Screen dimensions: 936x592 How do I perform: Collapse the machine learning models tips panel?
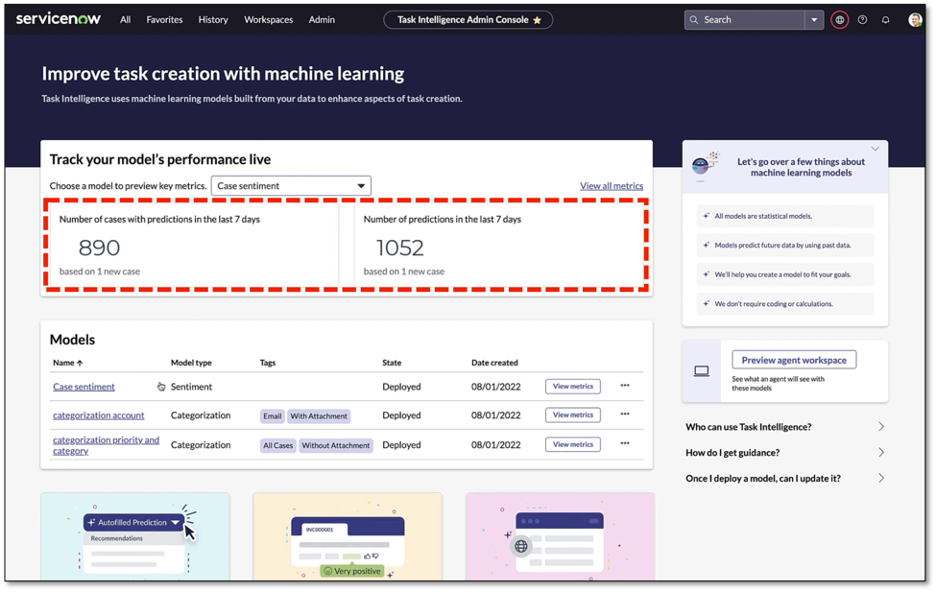(875, 149)
